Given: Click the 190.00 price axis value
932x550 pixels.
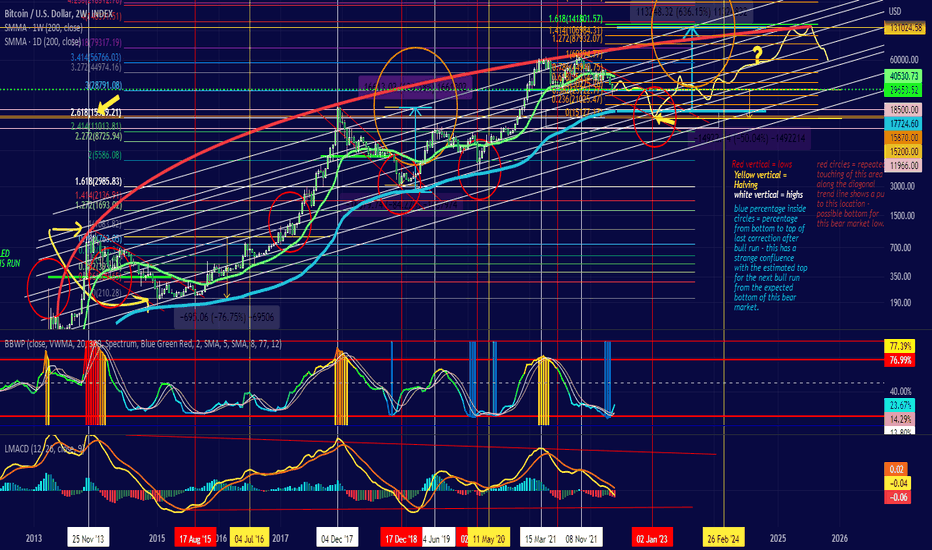Looking at the screenshot, I should (900, 303).
